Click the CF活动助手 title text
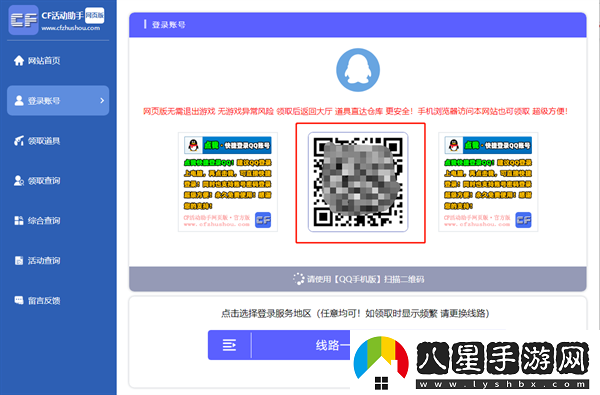The width and height of the screenshot is (600, 395). (62, 16)
